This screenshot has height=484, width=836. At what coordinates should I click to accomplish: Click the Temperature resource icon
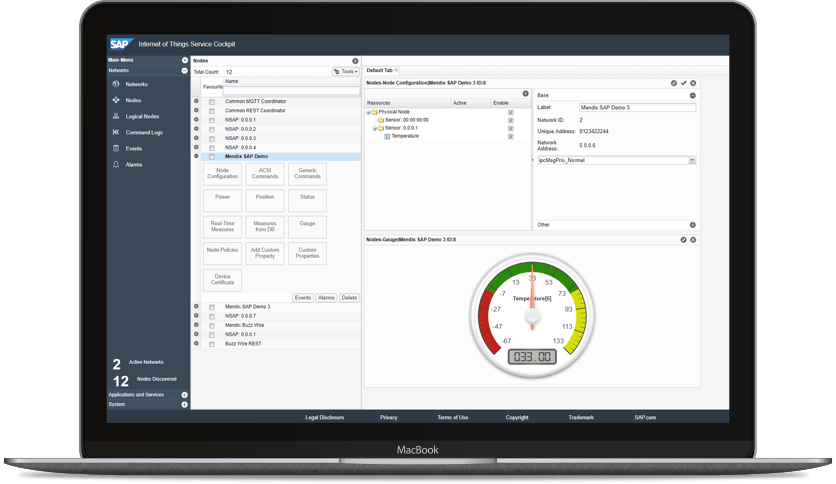pyautogui.click(x=388, y=136)
